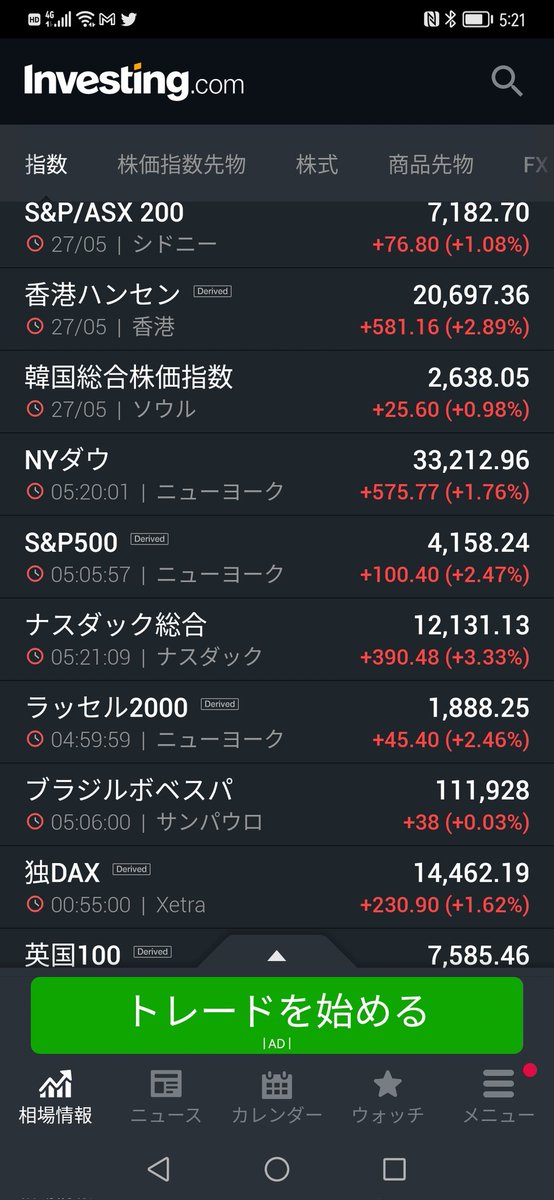This screenshot has width=554, height=1200.
Task: Tap the Android recent apps square
Action: click(395, 1168)
